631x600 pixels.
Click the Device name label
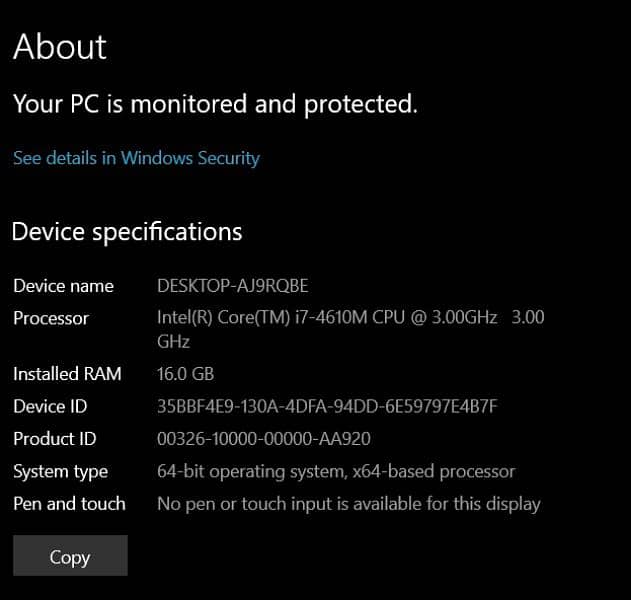(x=63, y=286)
